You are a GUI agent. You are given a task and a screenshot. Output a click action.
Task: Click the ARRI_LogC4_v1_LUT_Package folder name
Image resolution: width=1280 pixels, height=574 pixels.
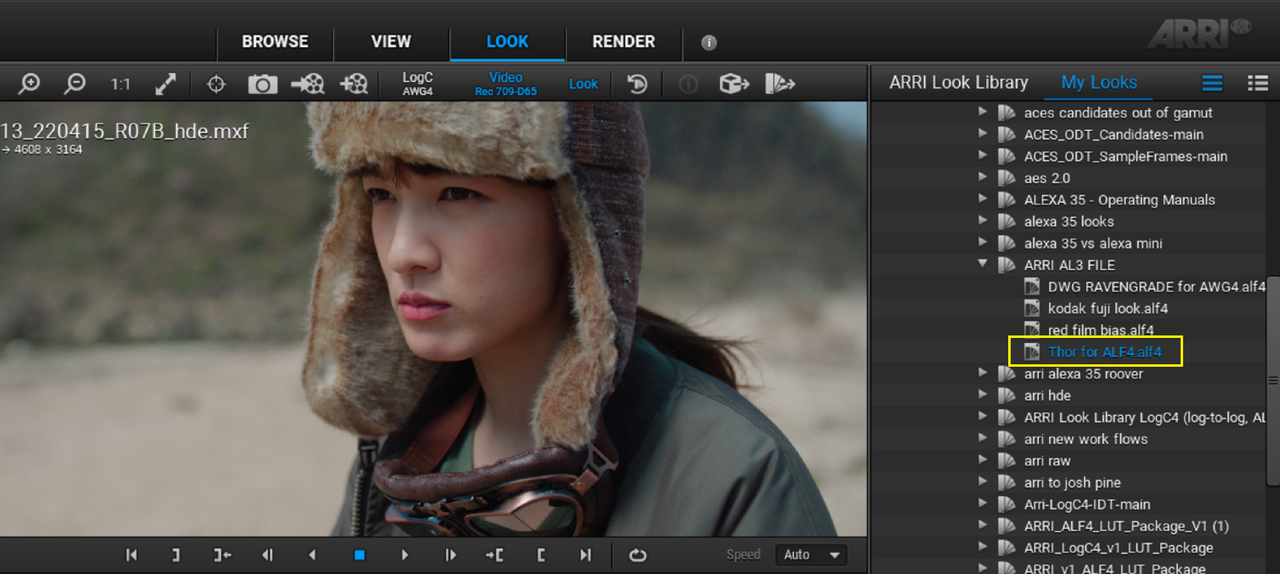[1118, 548]
